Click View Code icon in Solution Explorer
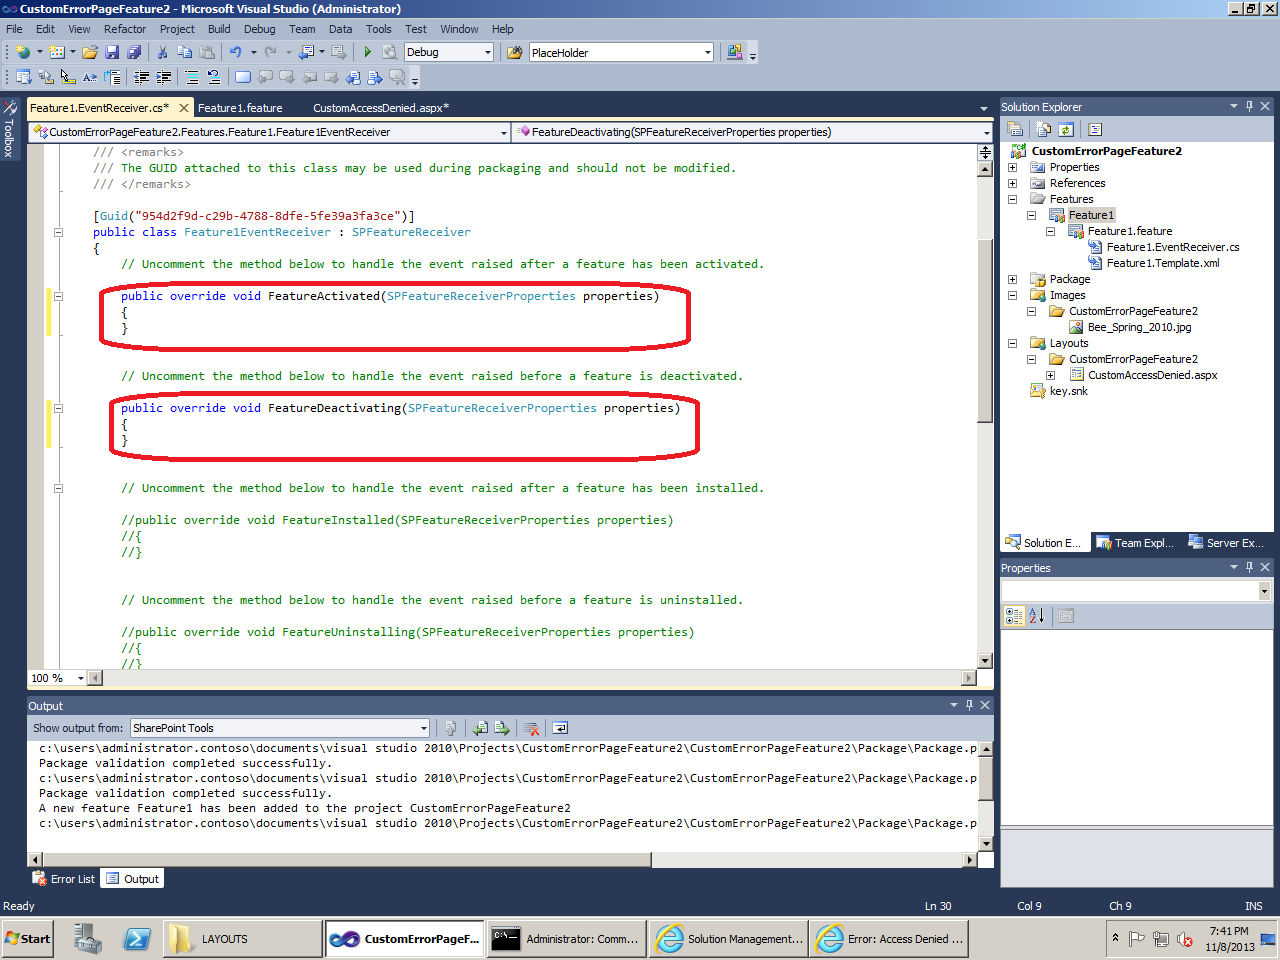This screenshot has width=1280, height=960. (1095, 129)
